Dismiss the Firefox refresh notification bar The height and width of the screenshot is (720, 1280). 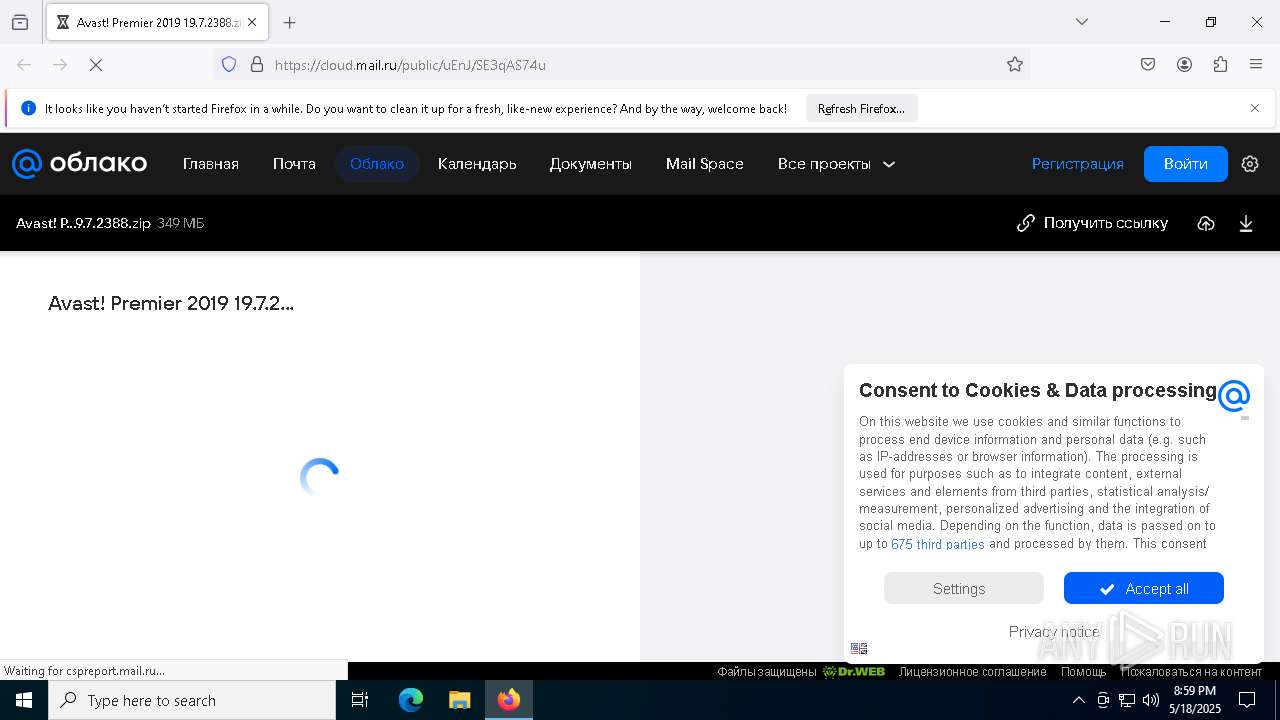click(1255, 108)
